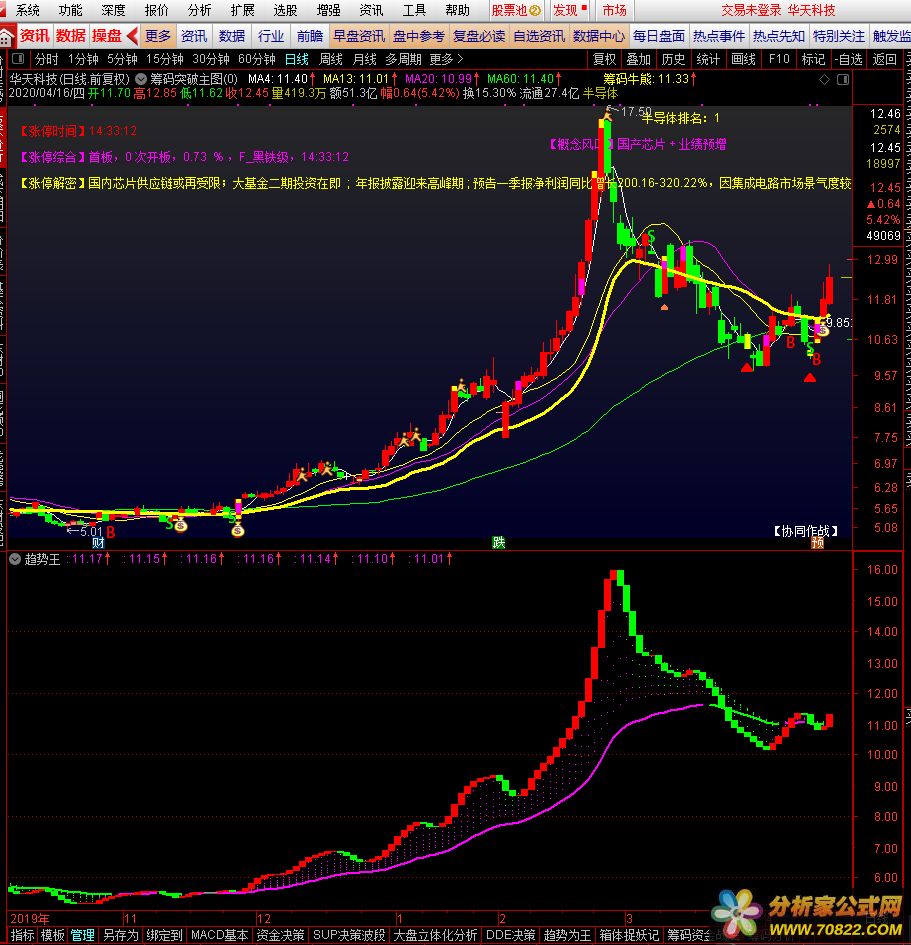Click the panel toggle icon beside the diamond

point(843,80)
